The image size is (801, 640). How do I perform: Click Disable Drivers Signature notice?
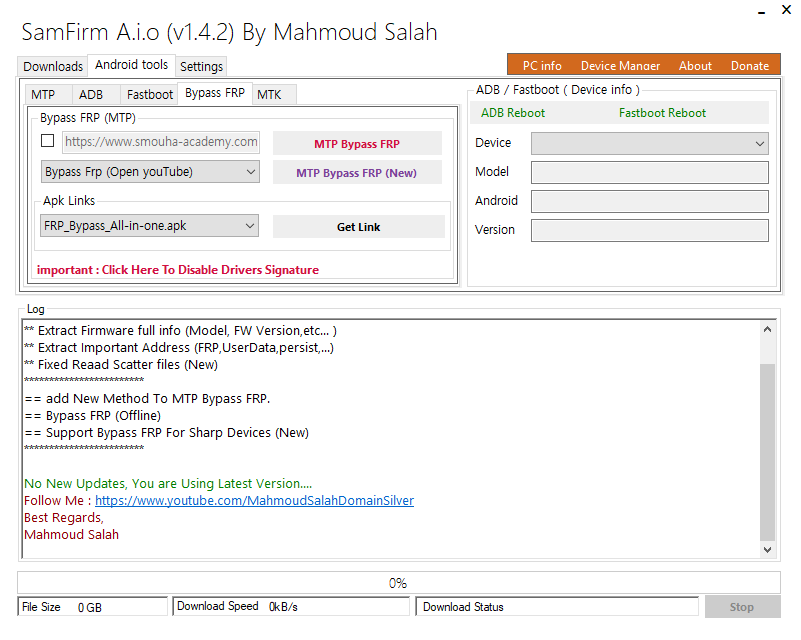[x=178, y=270]
